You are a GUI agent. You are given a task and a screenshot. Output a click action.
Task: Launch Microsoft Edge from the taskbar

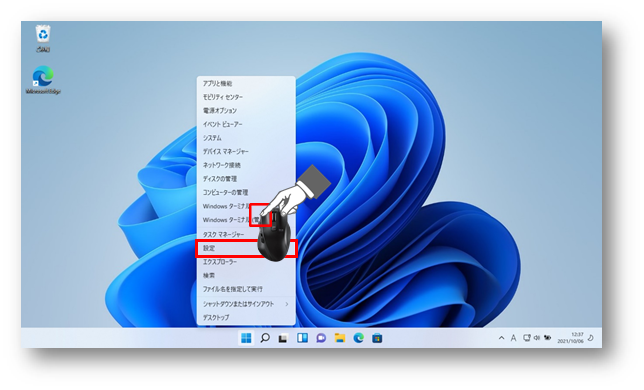359,338
